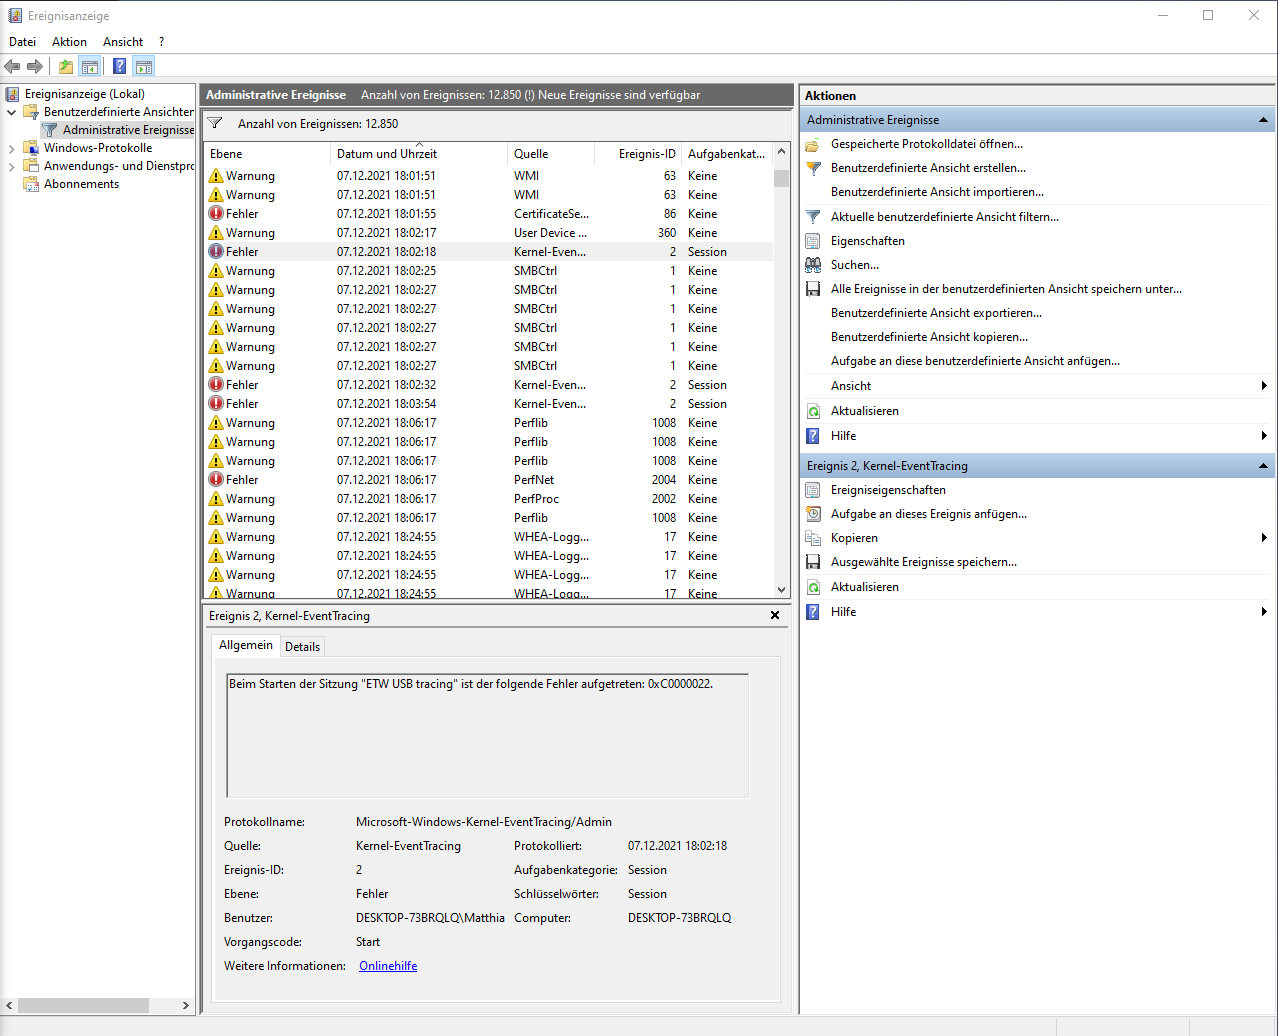Select Abonnements in the tree
Viewport: 1278px width, 1036px height.
click(81, 184)
